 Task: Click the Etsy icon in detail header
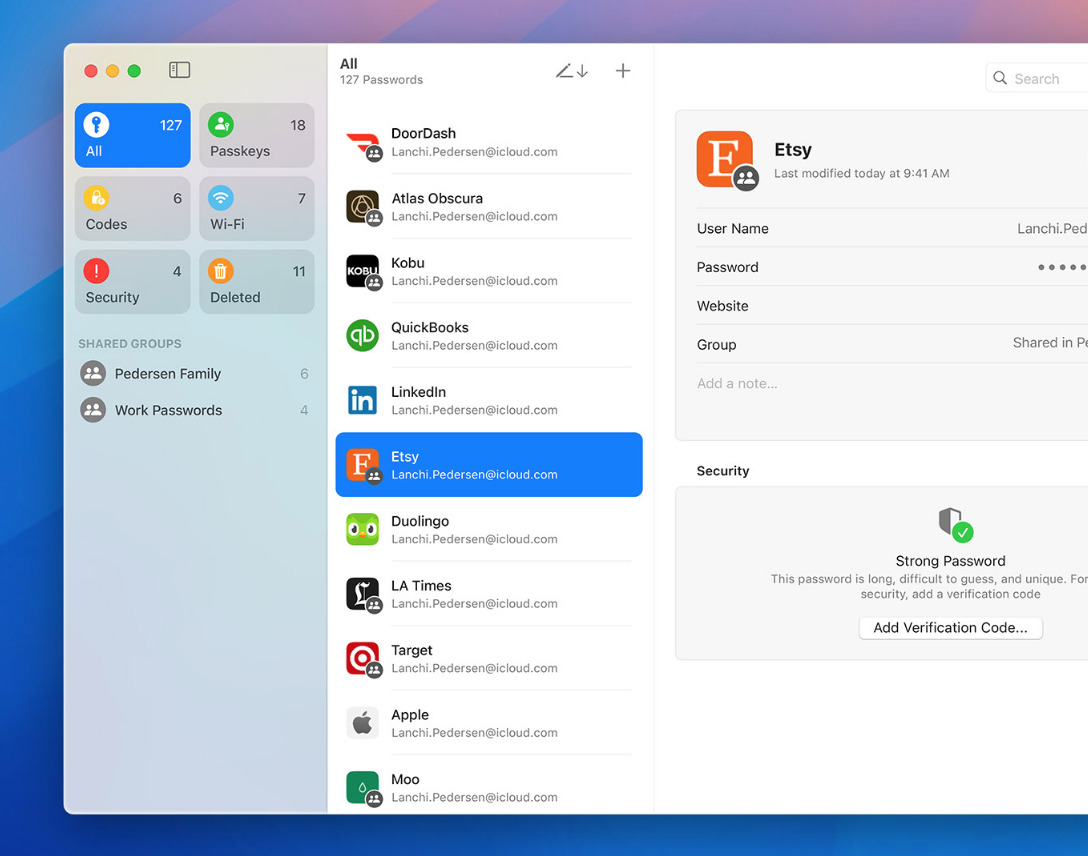[724, 159]
